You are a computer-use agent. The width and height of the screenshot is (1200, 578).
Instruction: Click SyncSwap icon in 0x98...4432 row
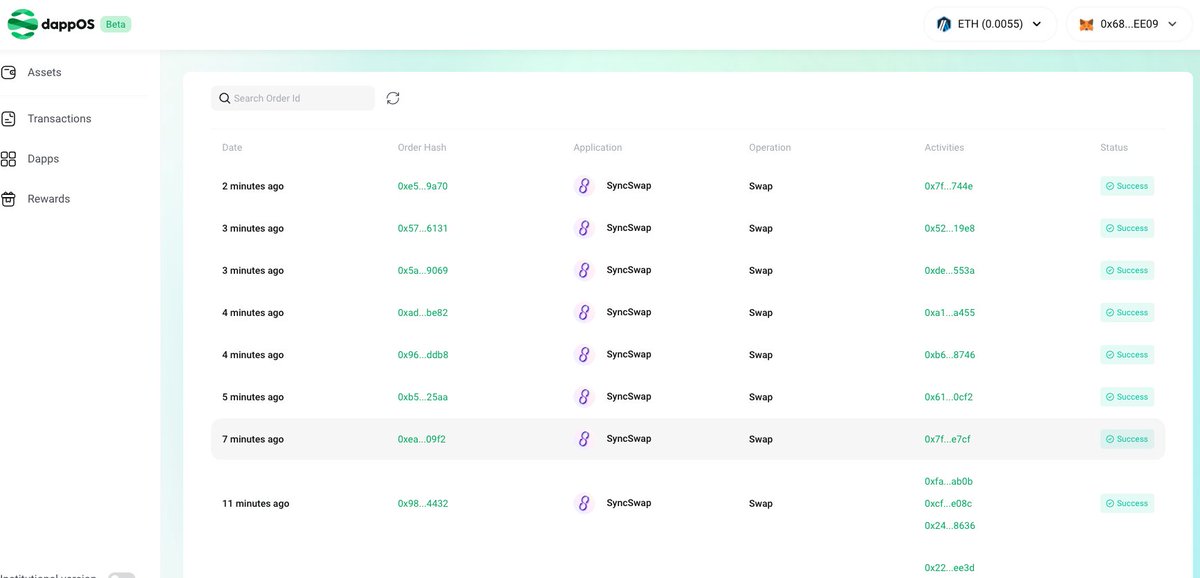(584, 503)
